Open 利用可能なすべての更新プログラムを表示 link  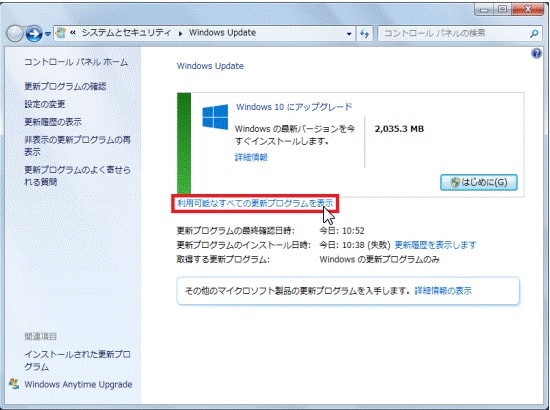point(255,203)
